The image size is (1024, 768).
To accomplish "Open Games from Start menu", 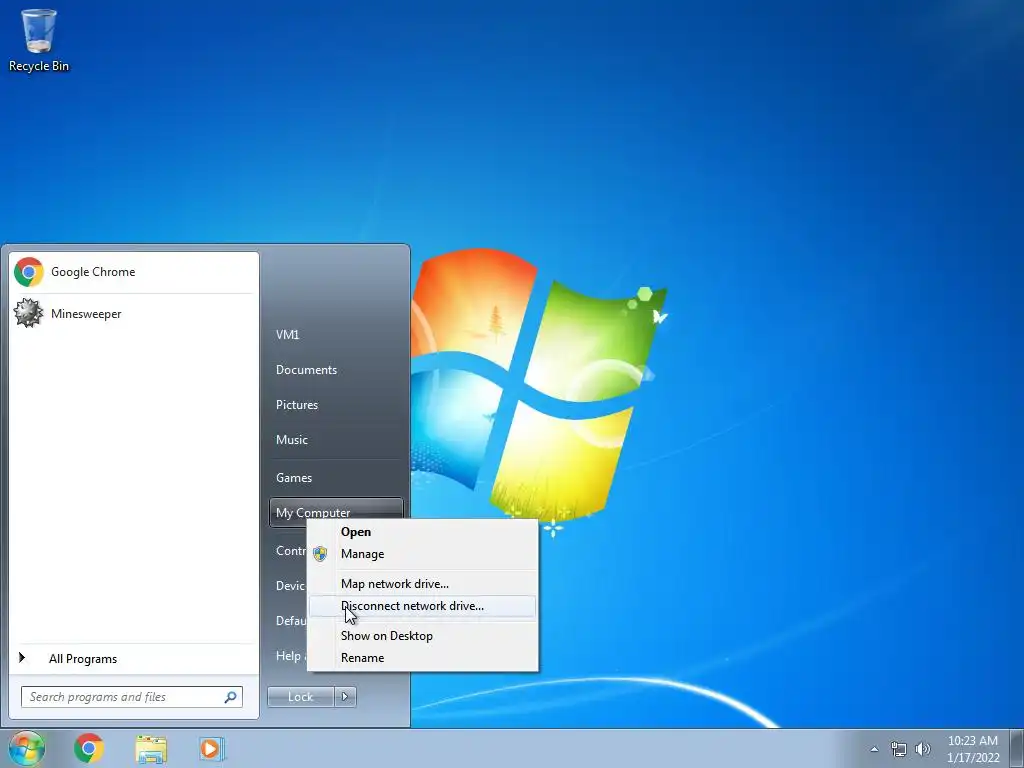I will click(x=336, y=477).
